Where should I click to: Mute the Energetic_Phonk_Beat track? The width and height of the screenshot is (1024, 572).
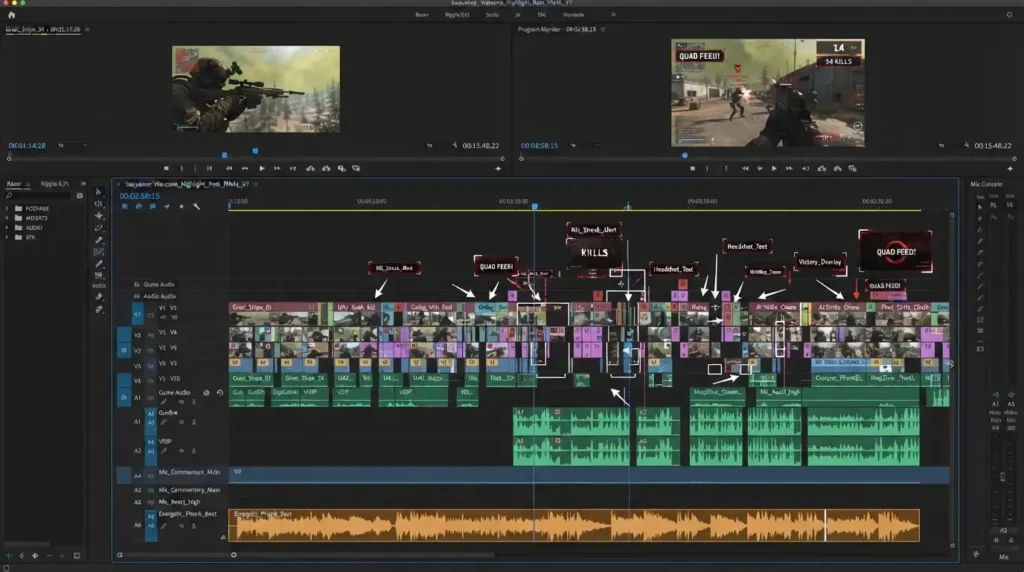182,526
